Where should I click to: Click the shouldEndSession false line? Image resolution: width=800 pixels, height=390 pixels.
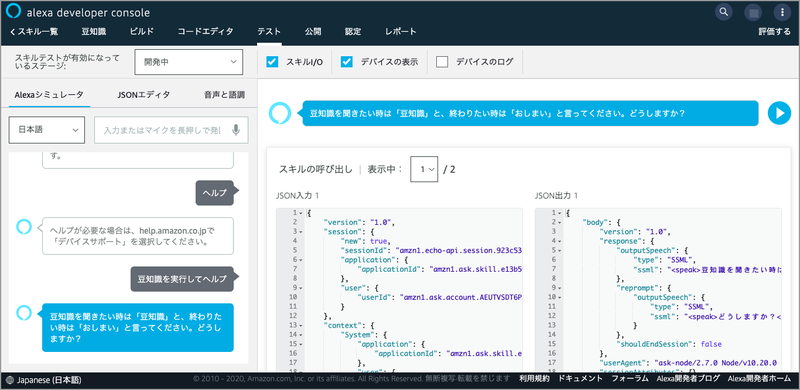pos(669,344)
